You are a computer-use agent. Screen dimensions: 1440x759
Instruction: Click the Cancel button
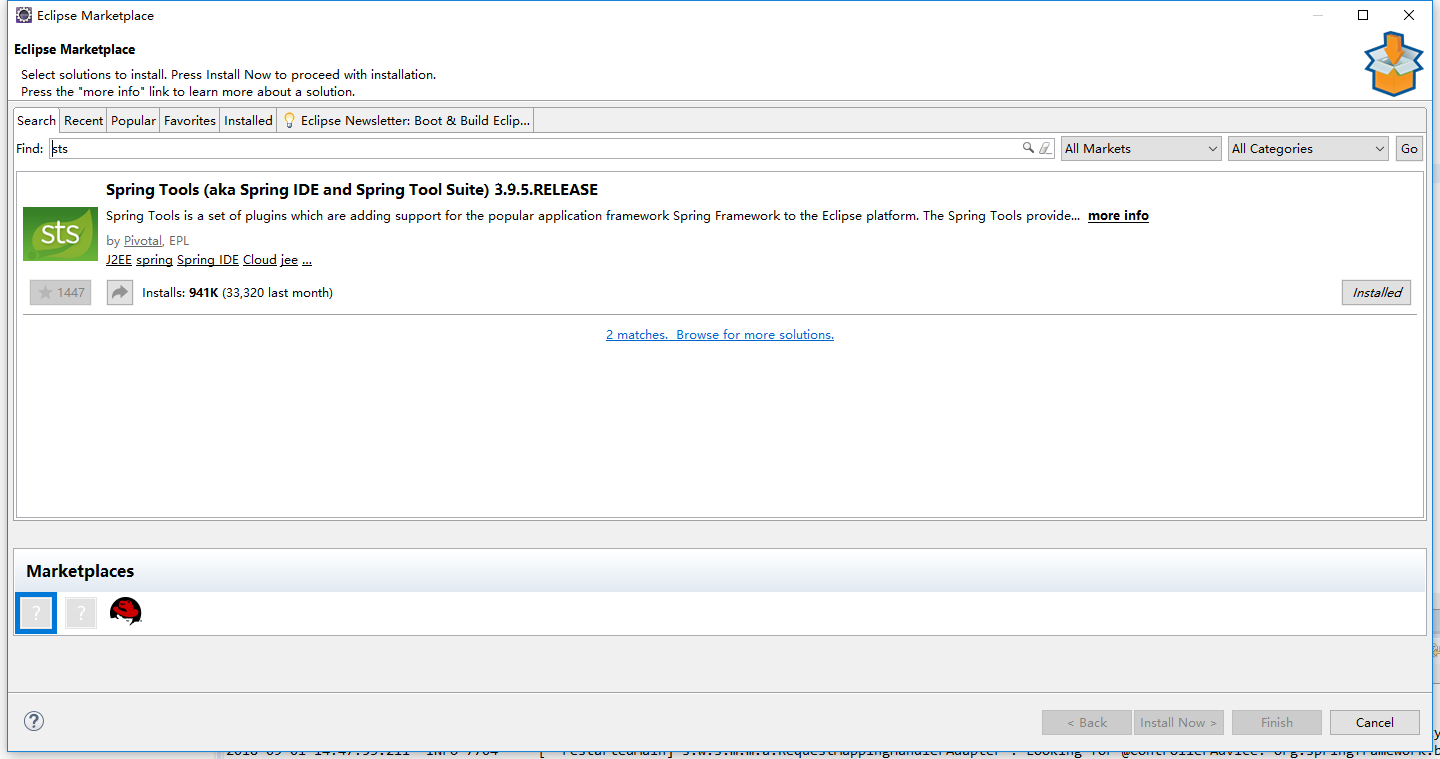click(x=1375, y=722)
